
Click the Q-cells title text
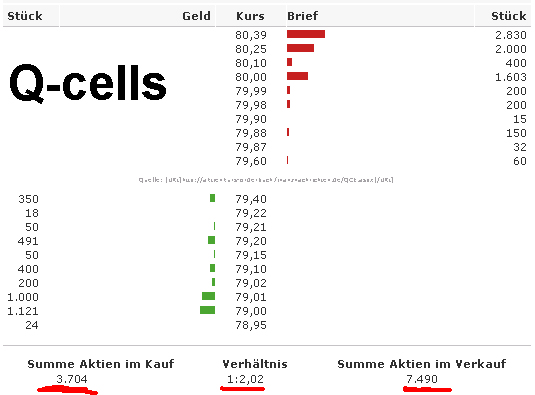(x=88, y=83)
